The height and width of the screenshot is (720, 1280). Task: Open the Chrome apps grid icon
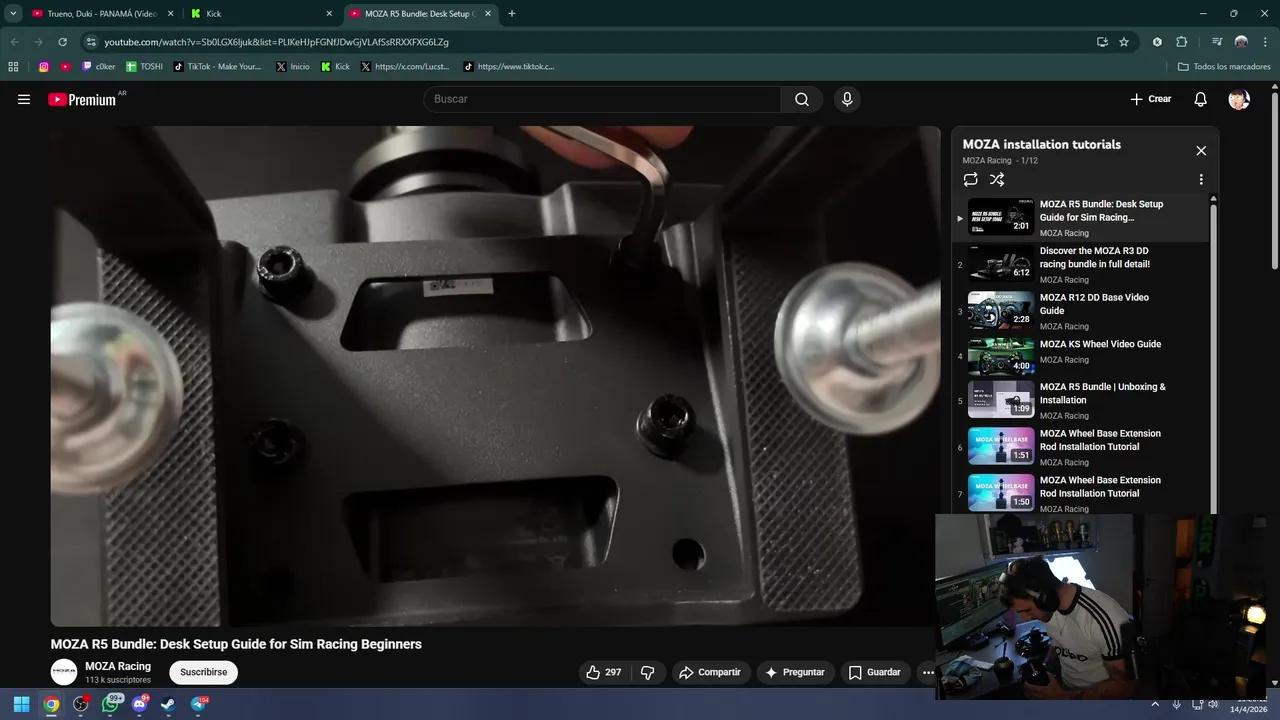[x=13, y=67]
